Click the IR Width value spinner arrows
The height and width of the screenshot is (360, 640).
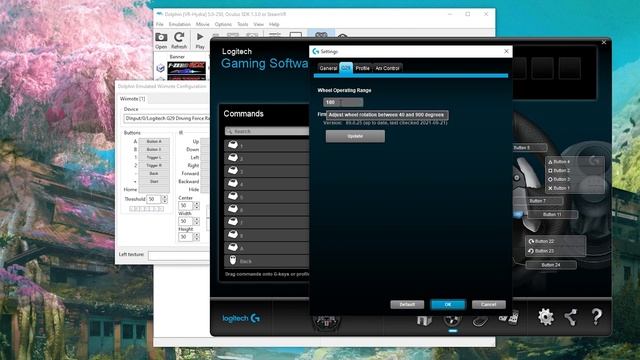(x=196, y=221)
